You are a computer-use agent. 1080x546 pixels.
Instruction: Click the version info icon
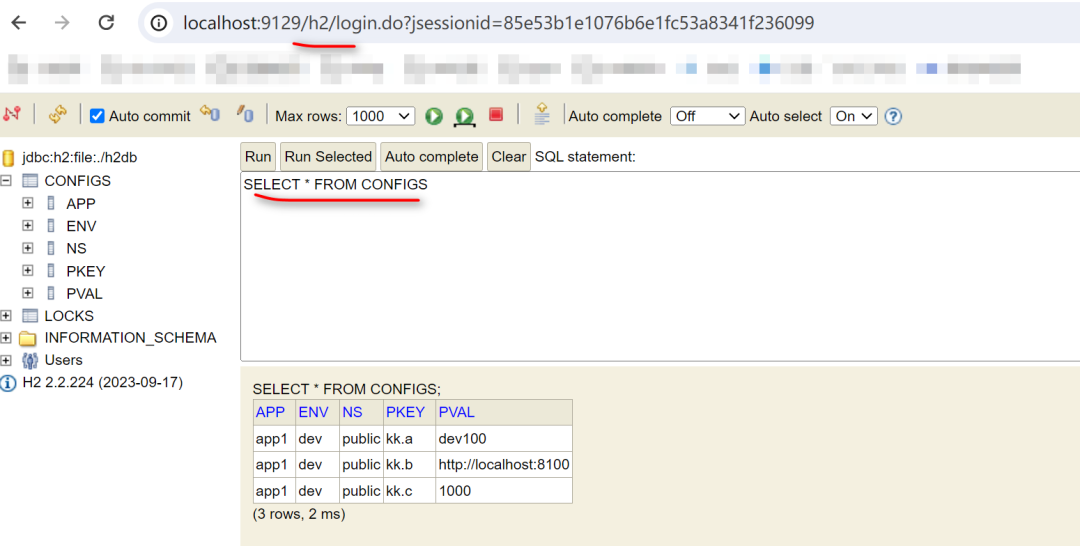pos(8,384)
